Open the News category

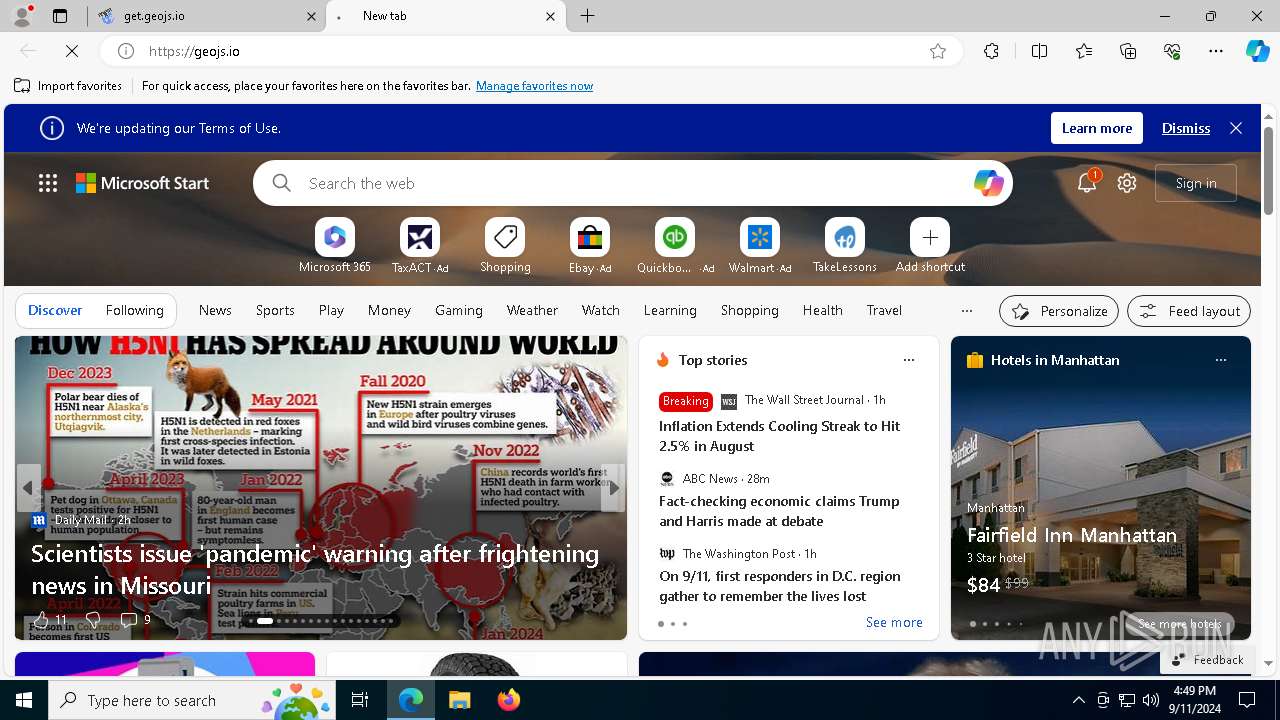(x=215, y=310)
